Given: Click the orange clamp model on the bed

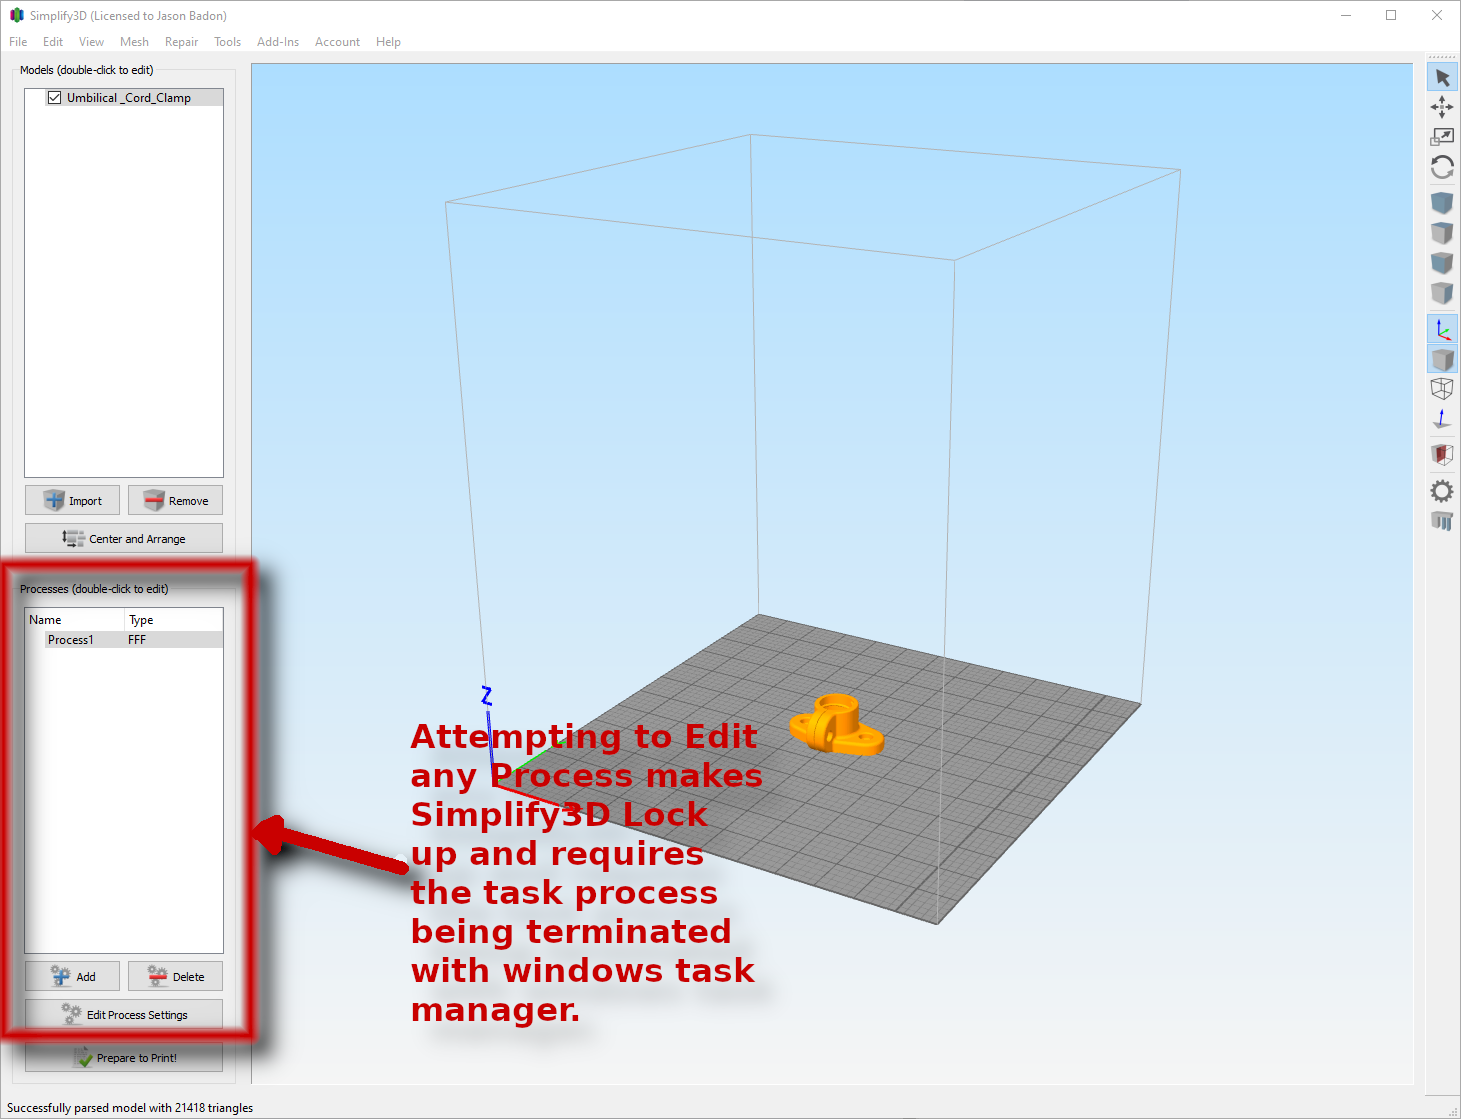Looking at the screenshot, I should click(837, 725).
